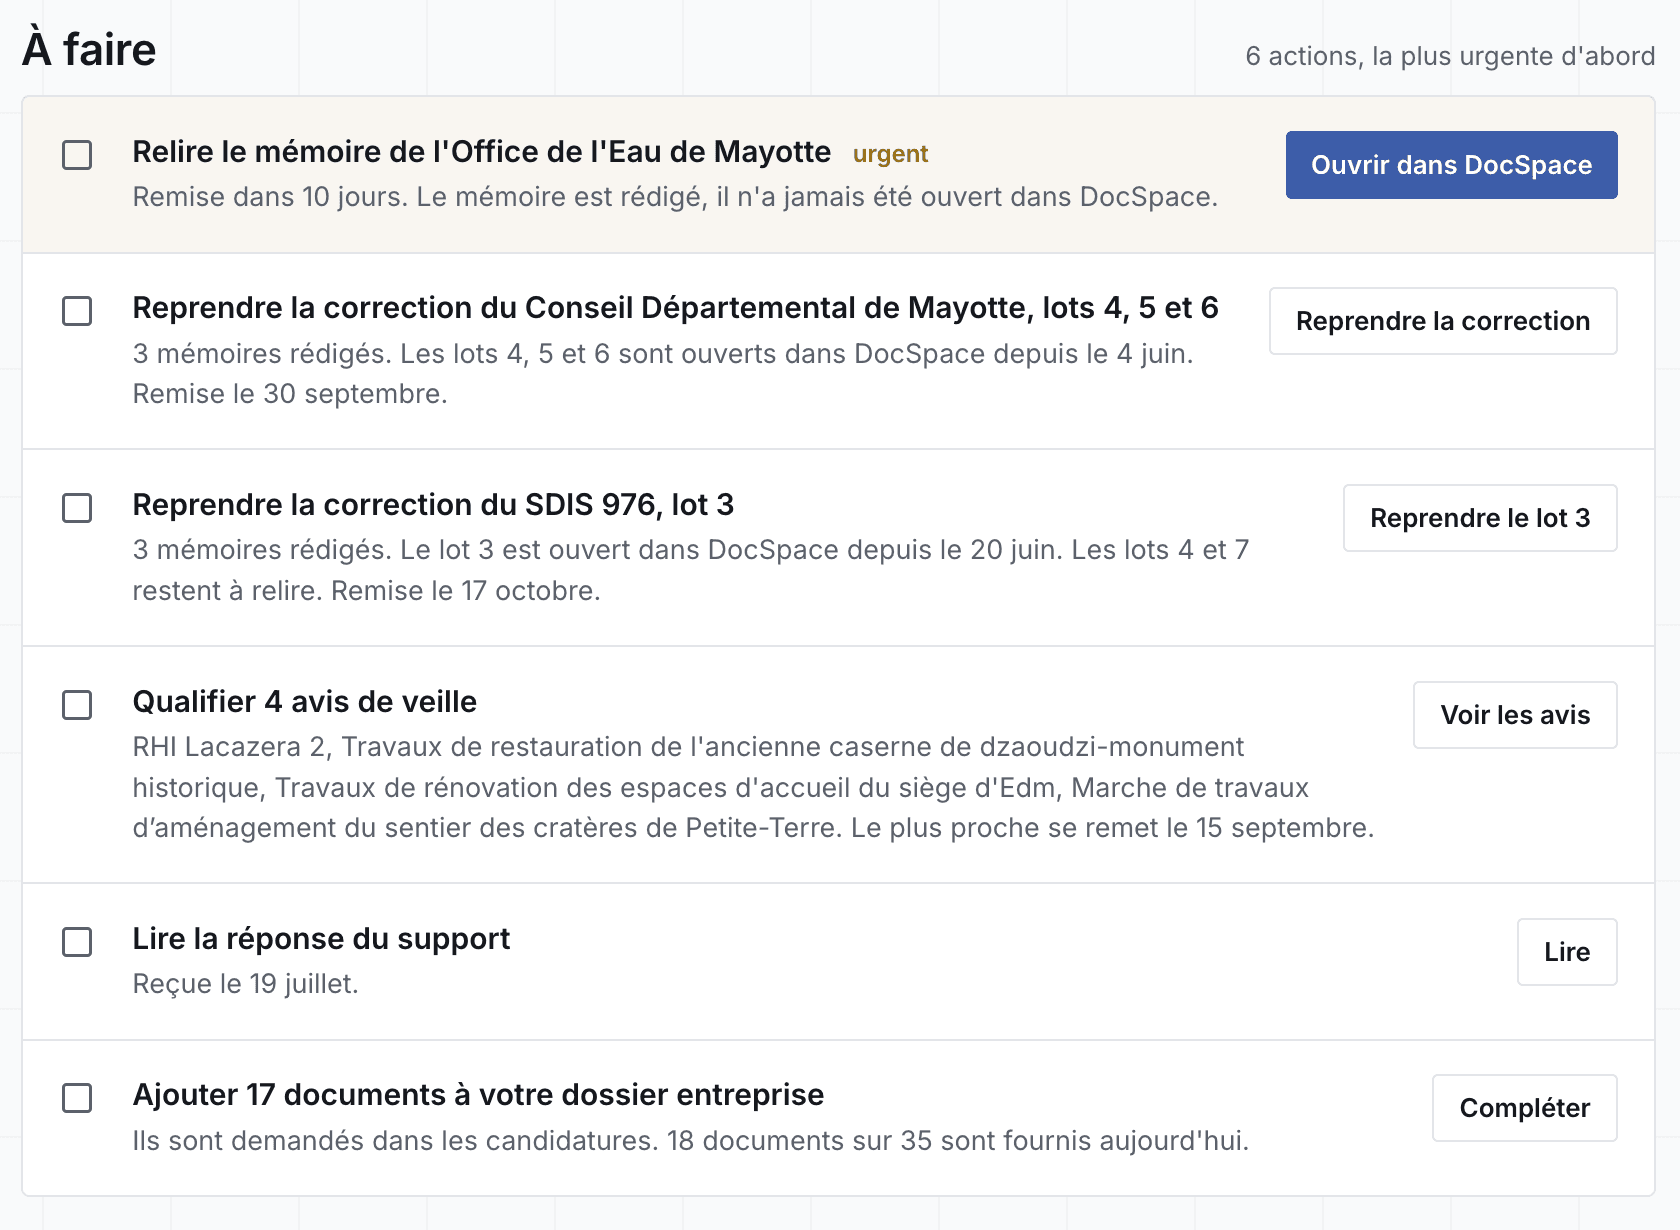The height and width of the screenshot is (1230, 1680).
Task: Click the 6 actions, la plus urgente d'abord caption
Action: [1450, 56]
